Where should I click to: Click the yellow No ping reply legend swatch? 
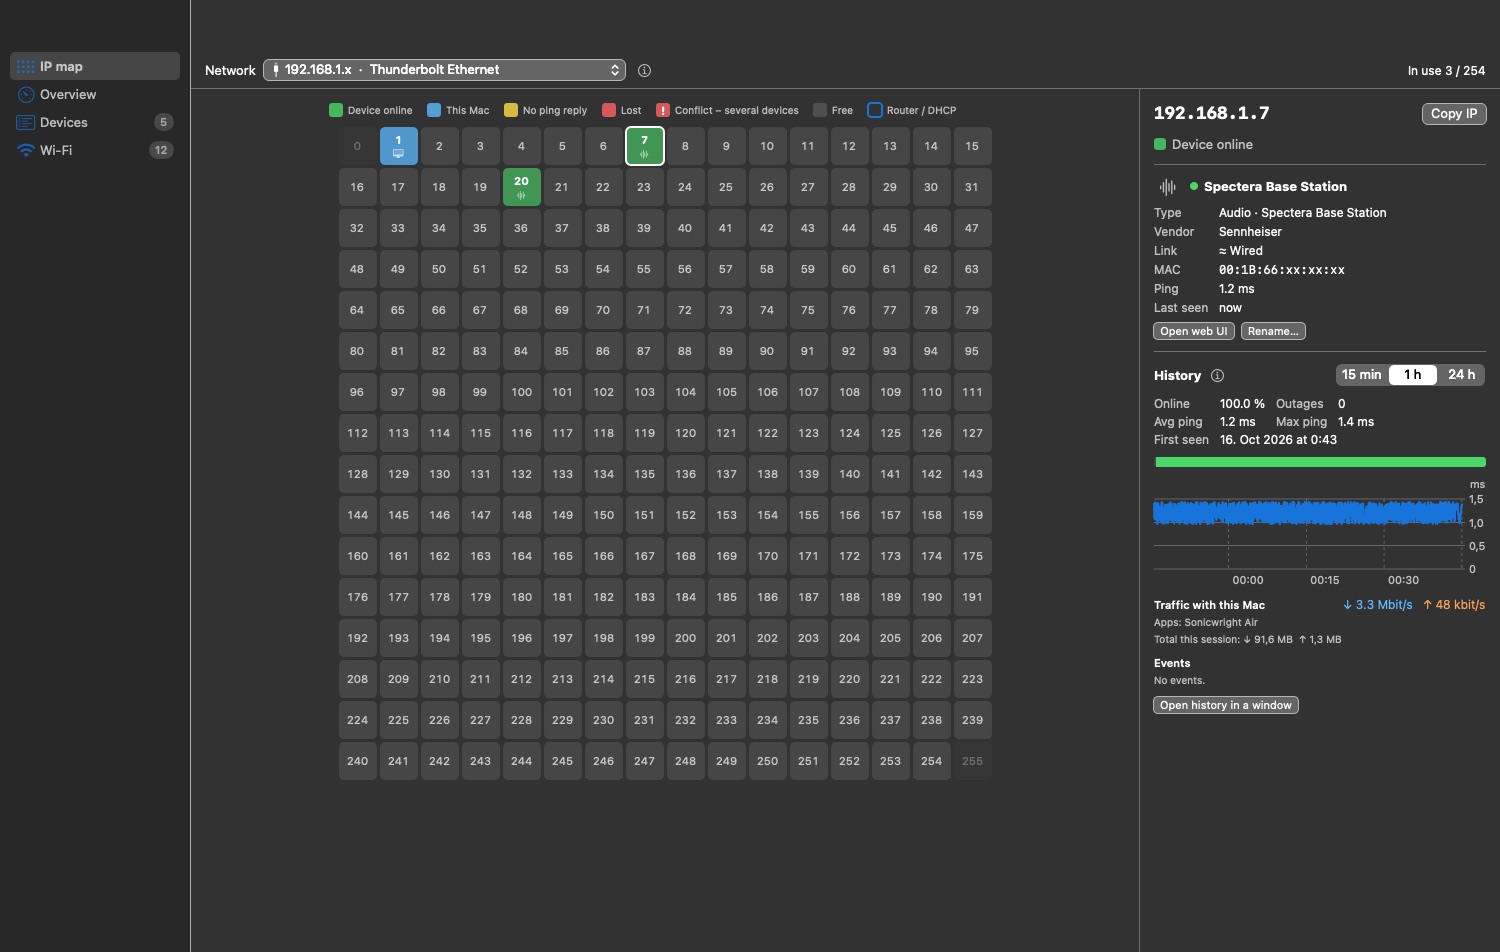(x=511, y=110)
